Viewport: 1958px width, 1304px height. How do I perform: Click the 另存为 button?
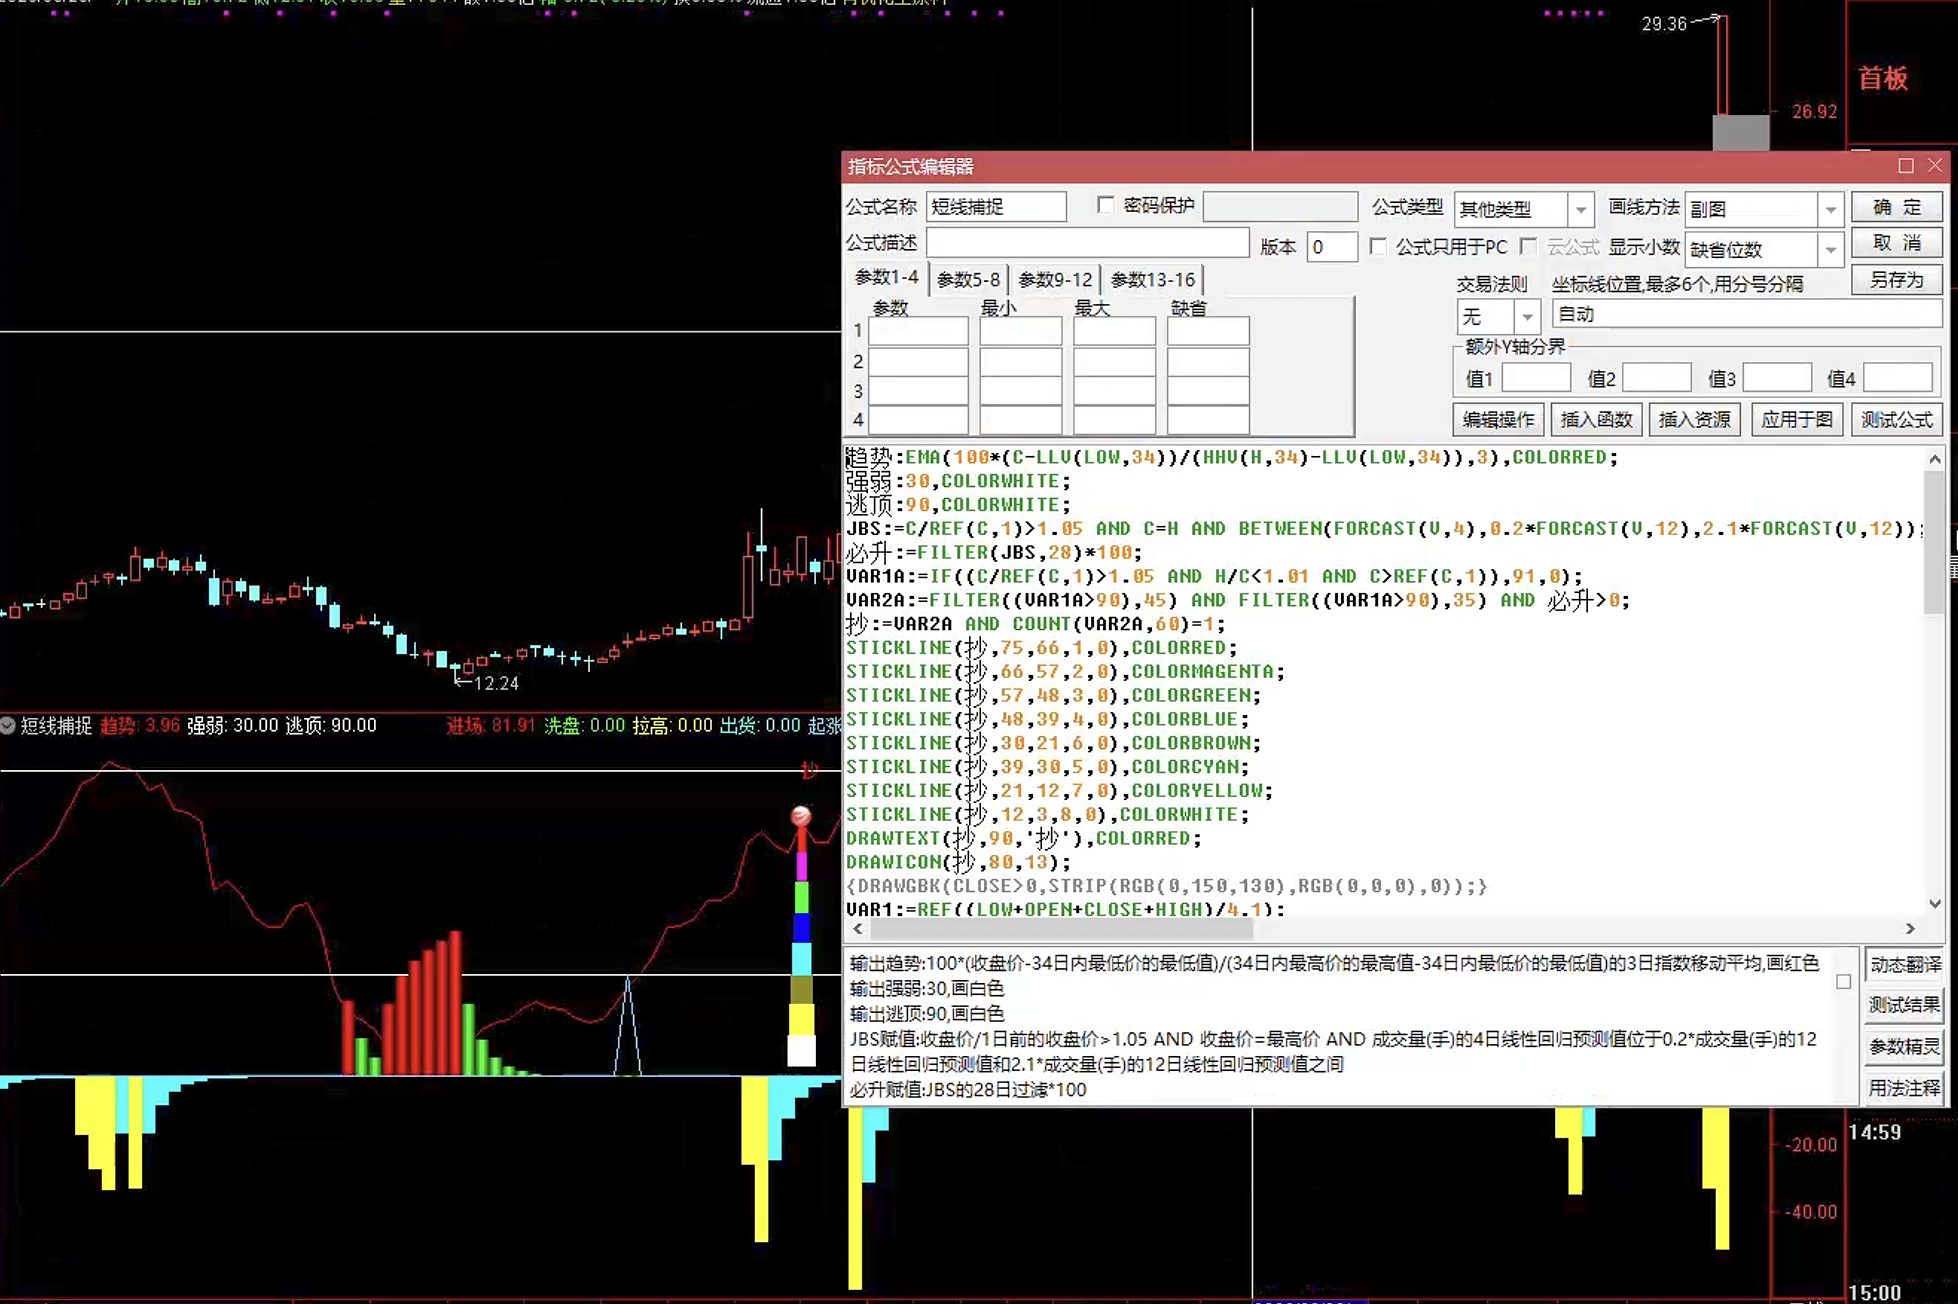[1896, 280]
